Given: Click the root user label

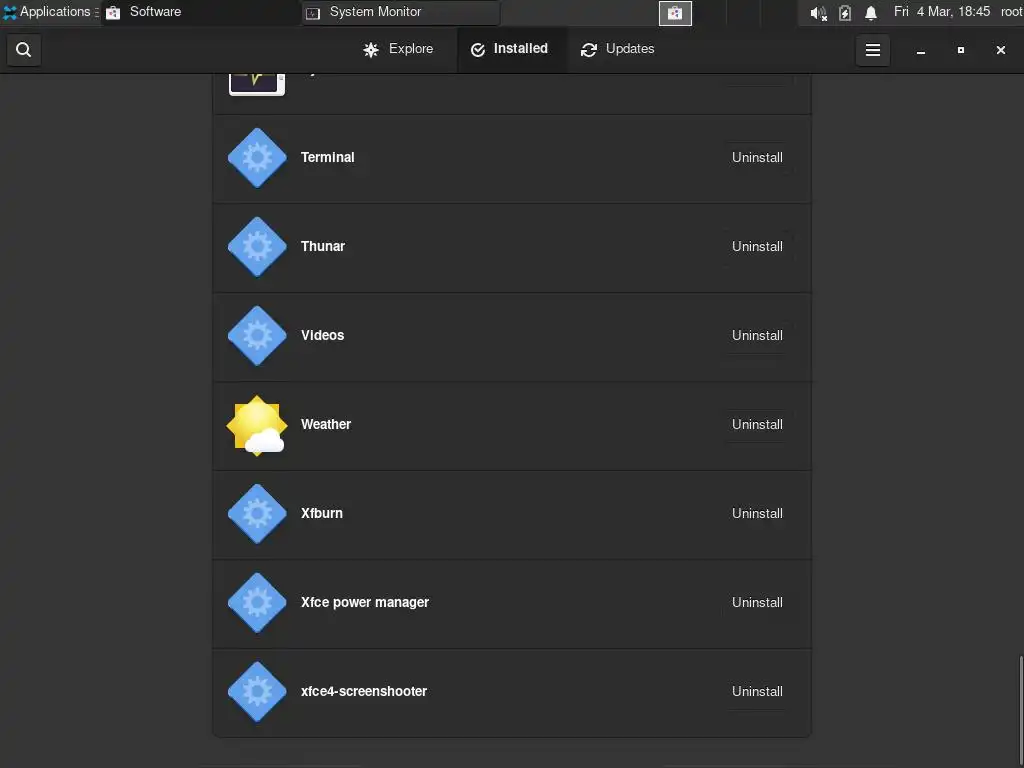Looking at the screenshot, I should pyautogui.click(x=1011, y=12).
